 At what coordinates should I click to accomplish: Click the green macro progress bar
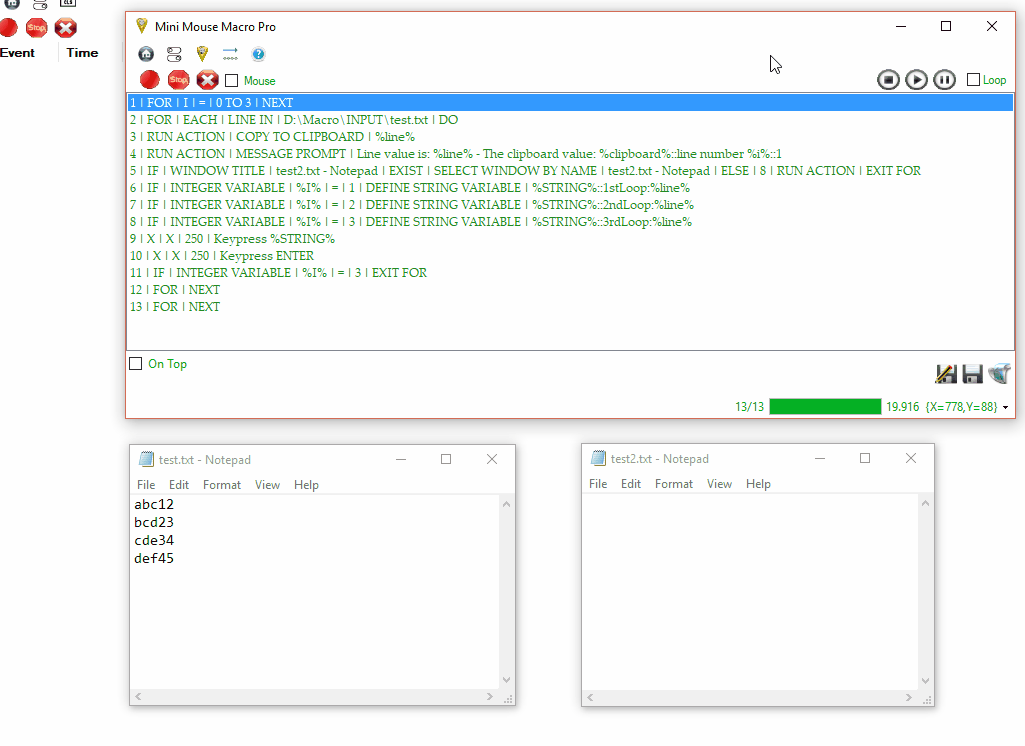coord(825,407)
